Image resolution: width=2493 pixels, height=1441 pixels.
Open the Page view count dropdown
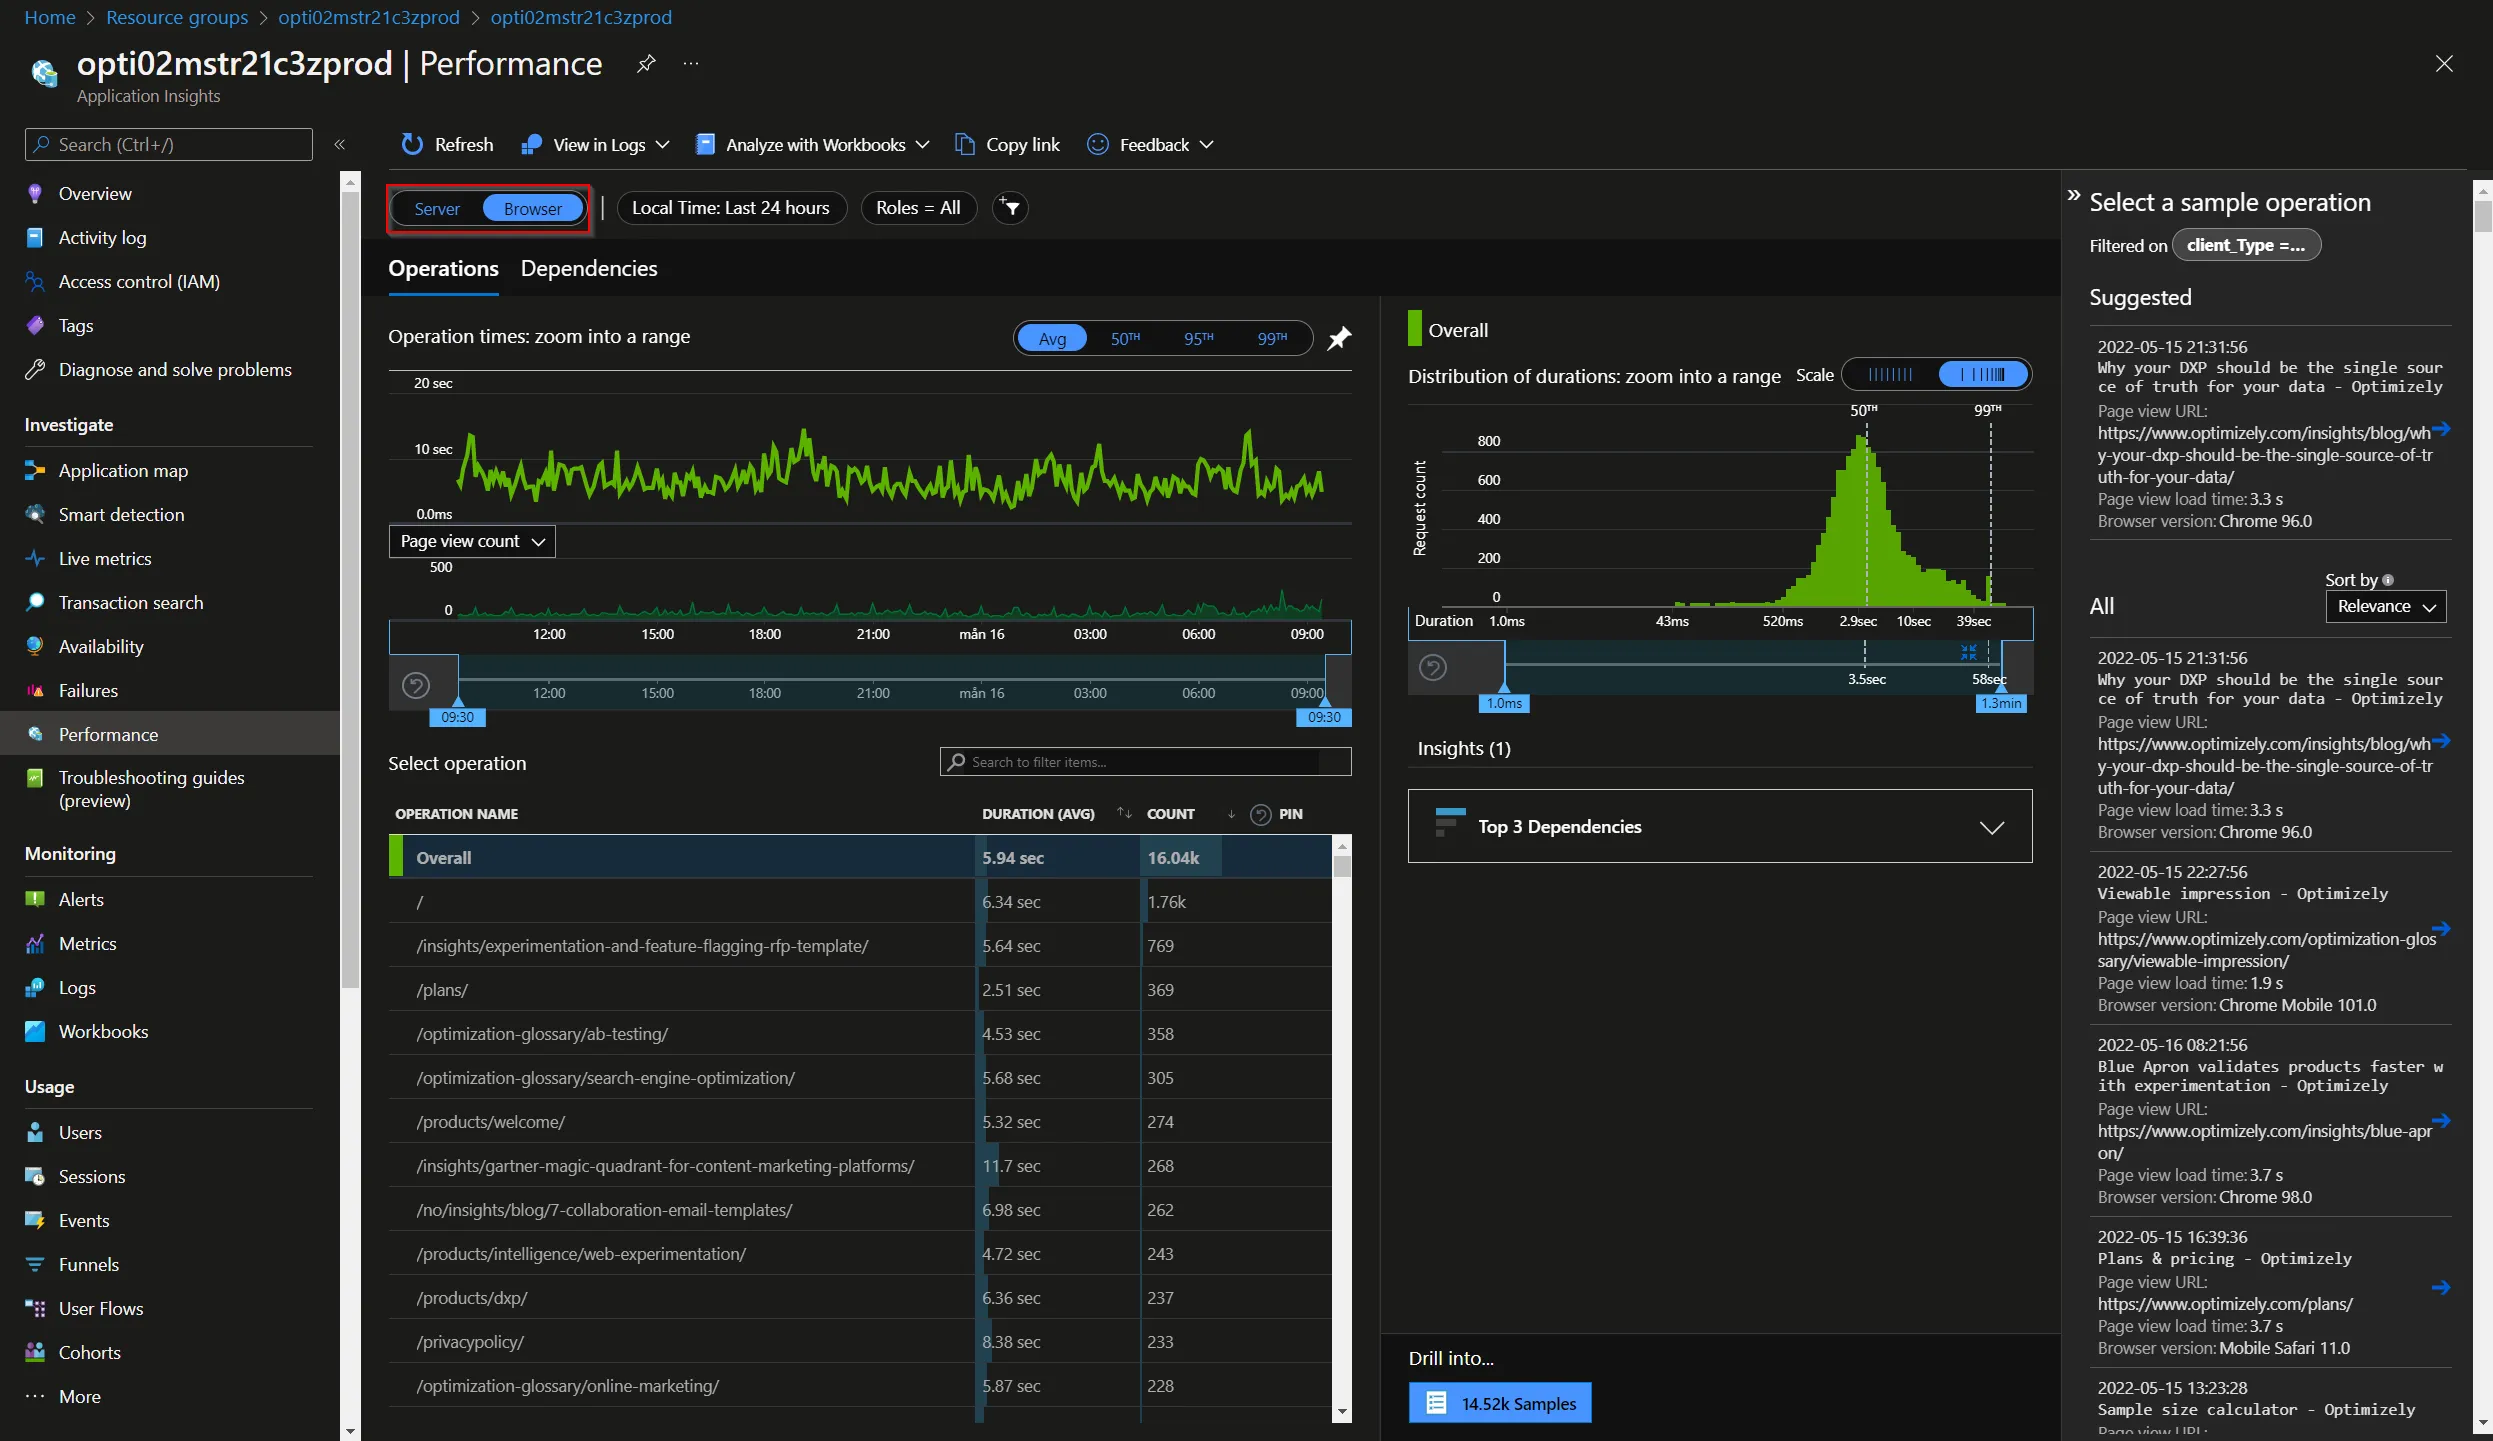pos(472,541)
